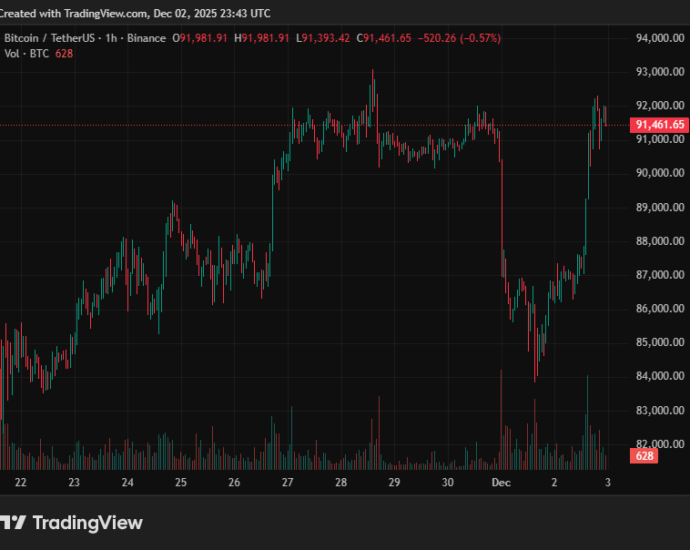Select the 22 date label on time axis

tap(21, 482)
